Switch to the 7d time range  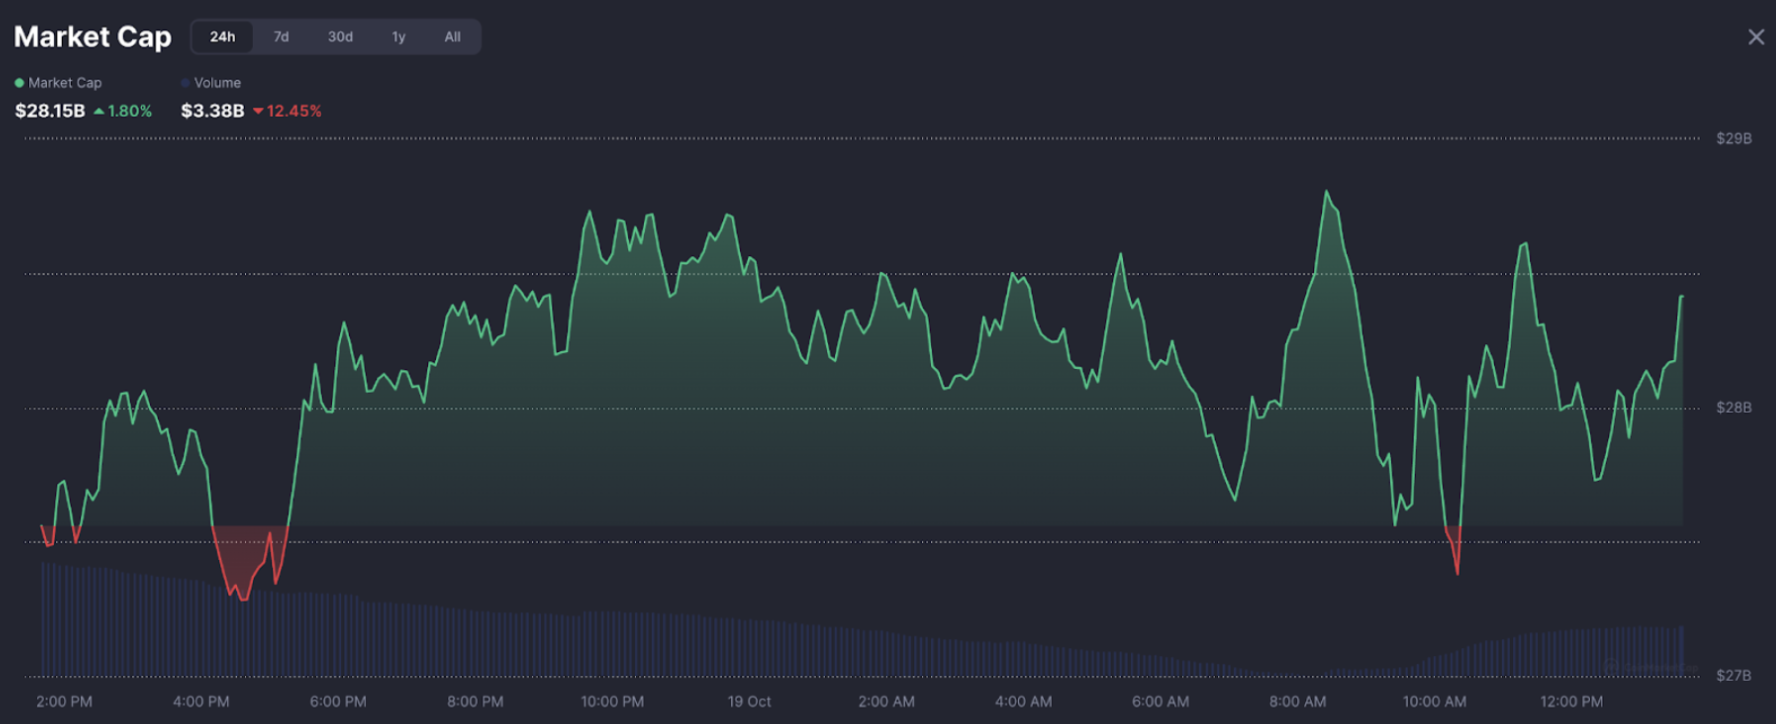(281, 37)
